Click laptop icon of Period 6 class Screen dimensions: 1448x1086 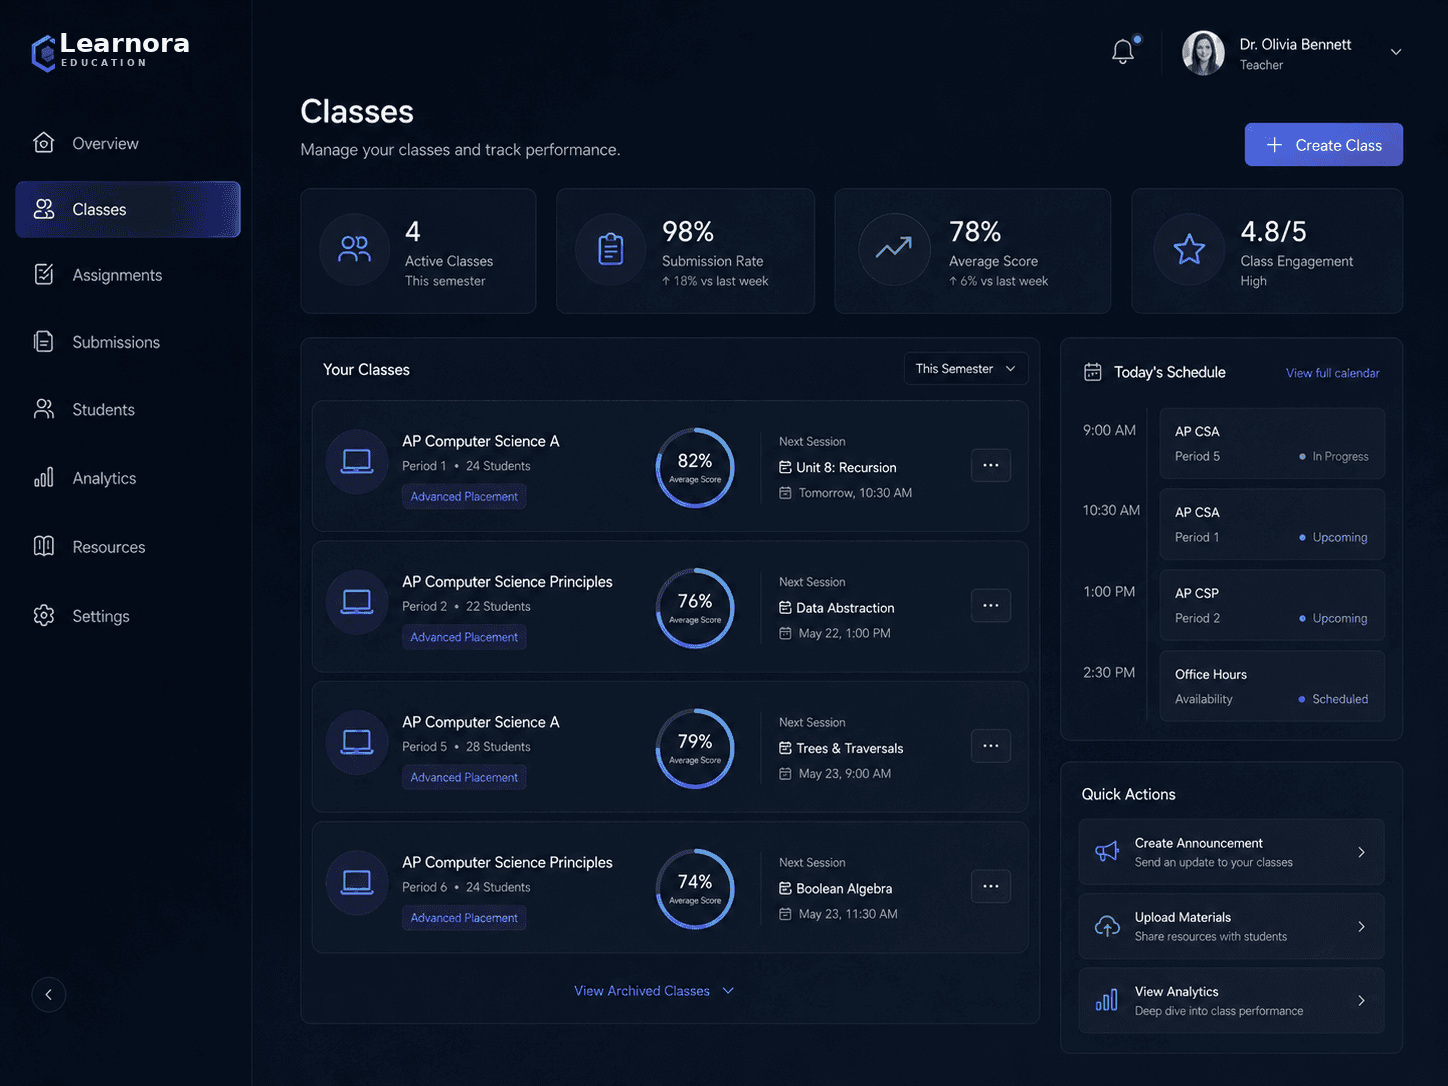[357, 882]
